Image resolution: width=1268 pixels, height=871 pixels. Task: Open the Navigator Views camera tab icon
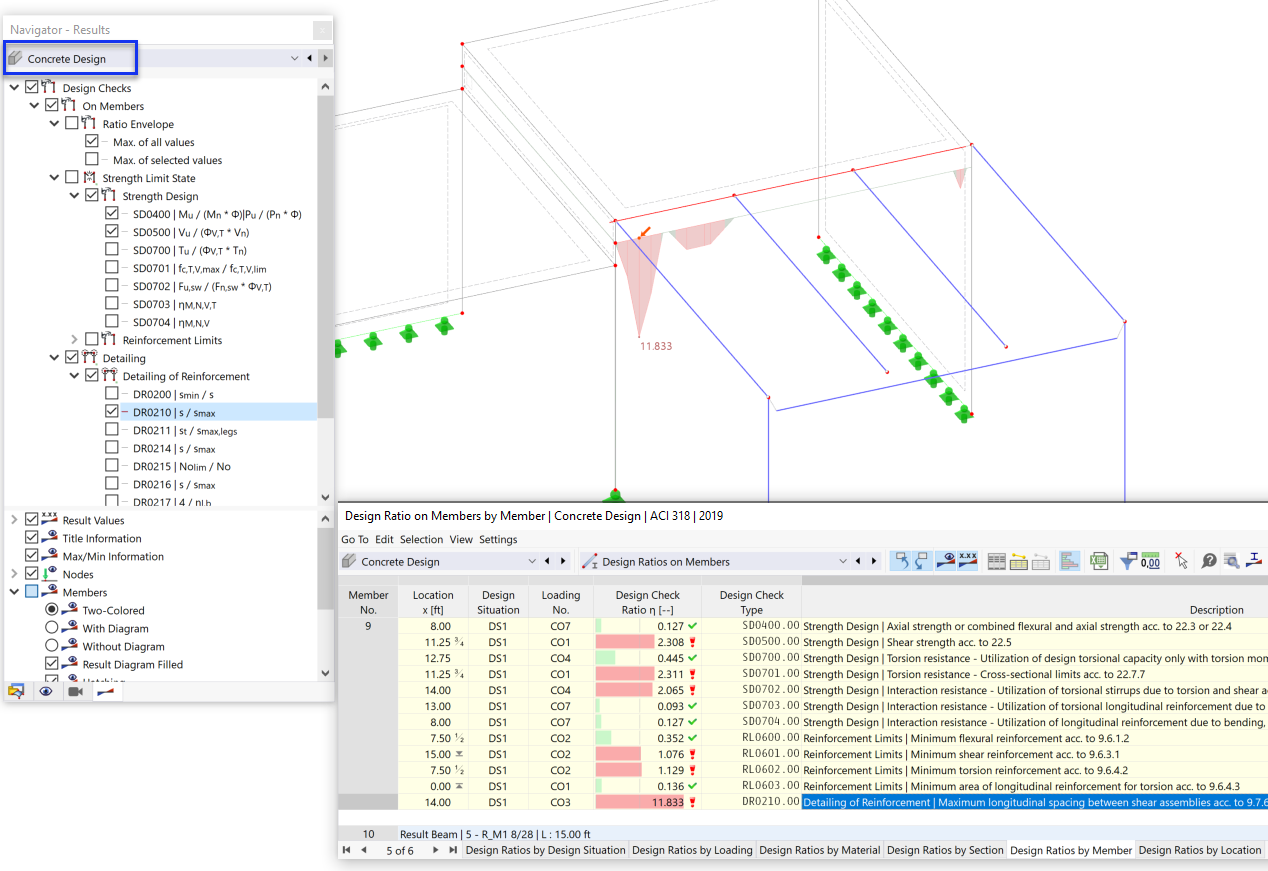click(74, 691)
